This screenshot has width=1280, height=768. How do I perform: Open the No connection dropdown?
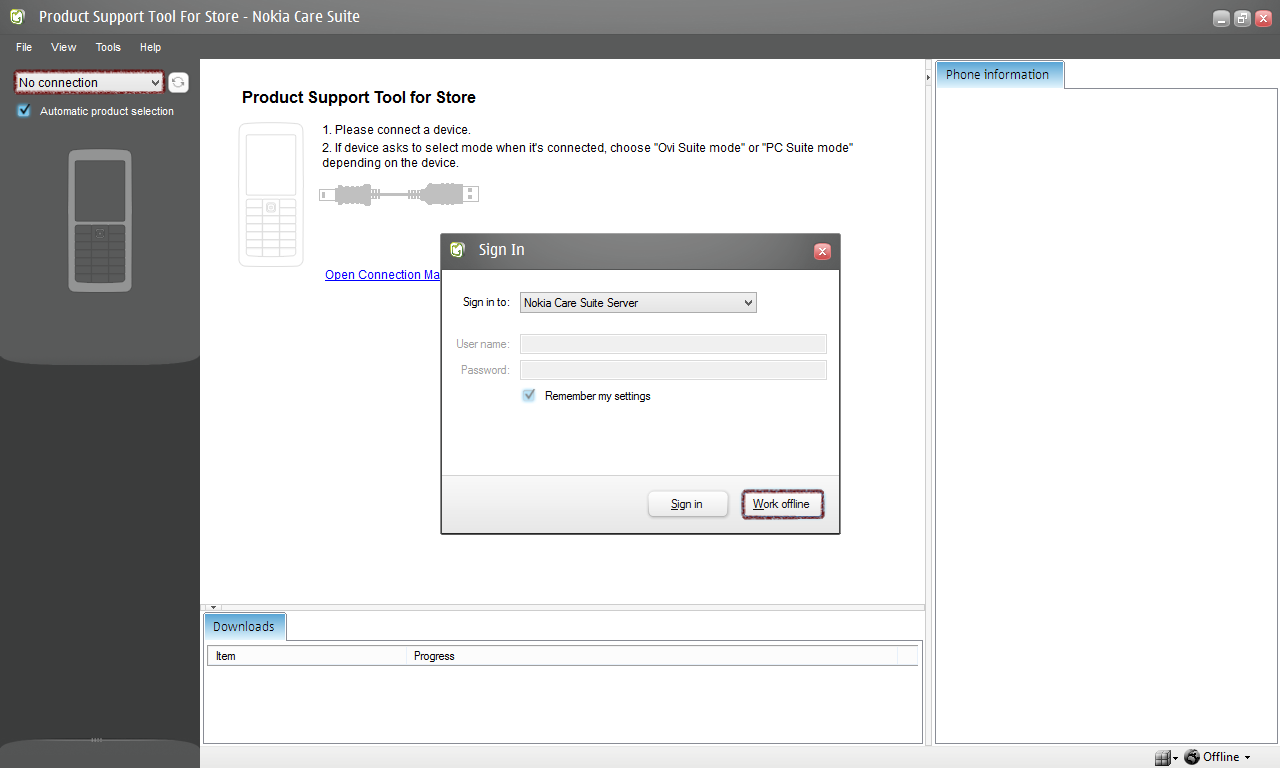coord(89,83)
